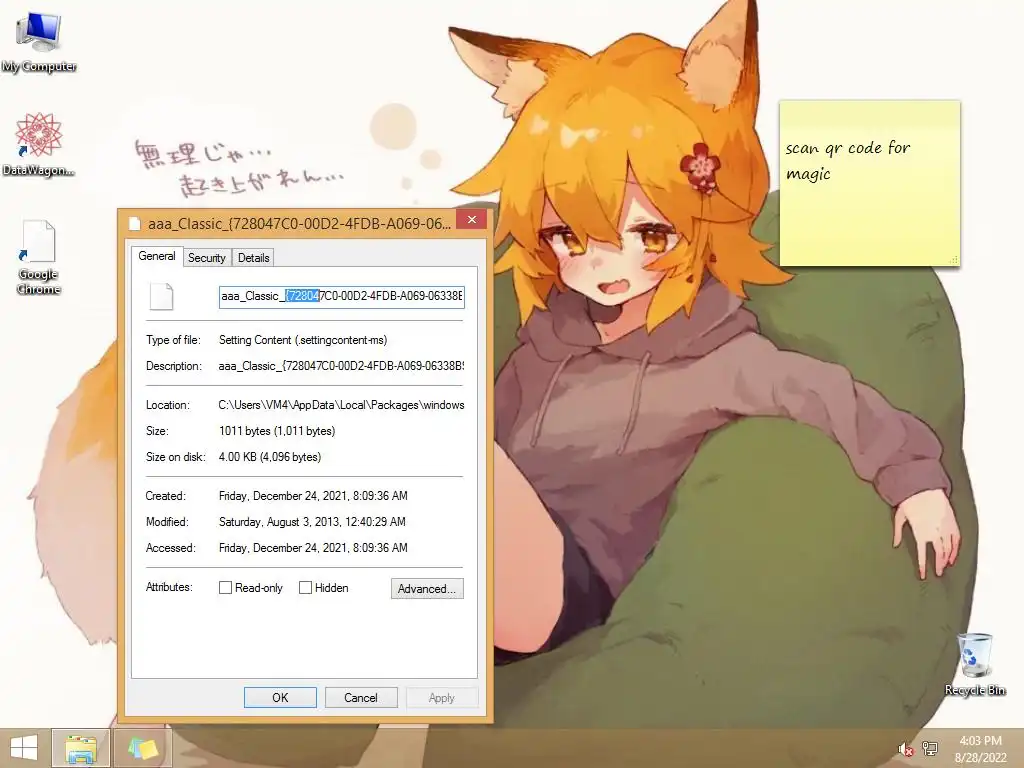Enable the Hidden attribute checkbox
The width and height of the screenshot is (1024, 768).
coord(305,588)
